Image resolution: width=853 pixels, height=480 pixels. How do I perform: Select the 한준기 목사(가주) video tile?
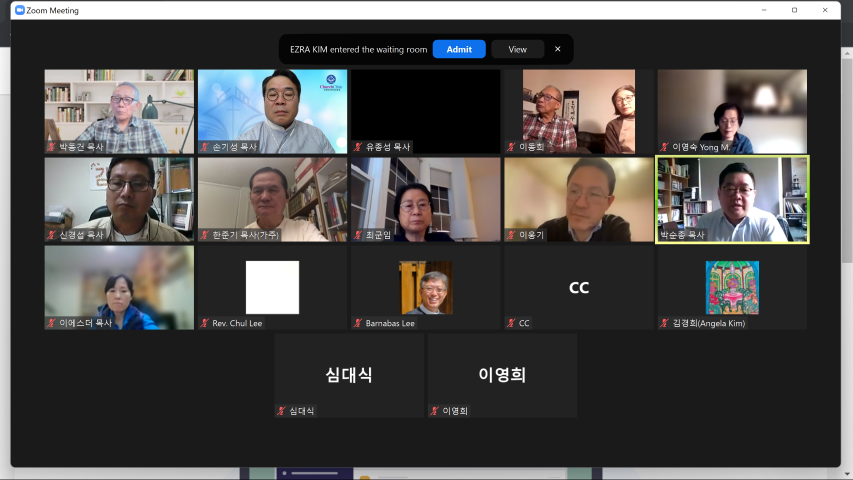click(x=273, y=199)
